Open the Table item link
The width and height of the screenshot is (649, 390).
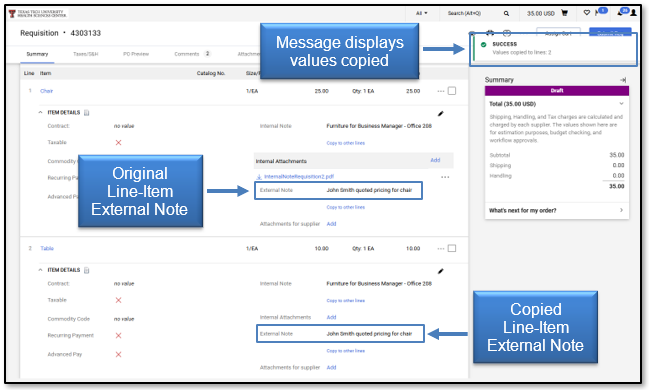pyautogui.click(x=47, y=248)
